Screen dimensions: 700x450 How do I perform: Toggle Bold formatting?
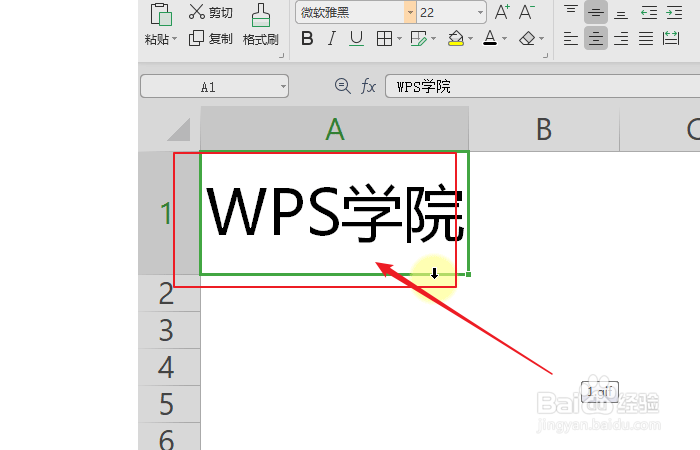point(307,38)
